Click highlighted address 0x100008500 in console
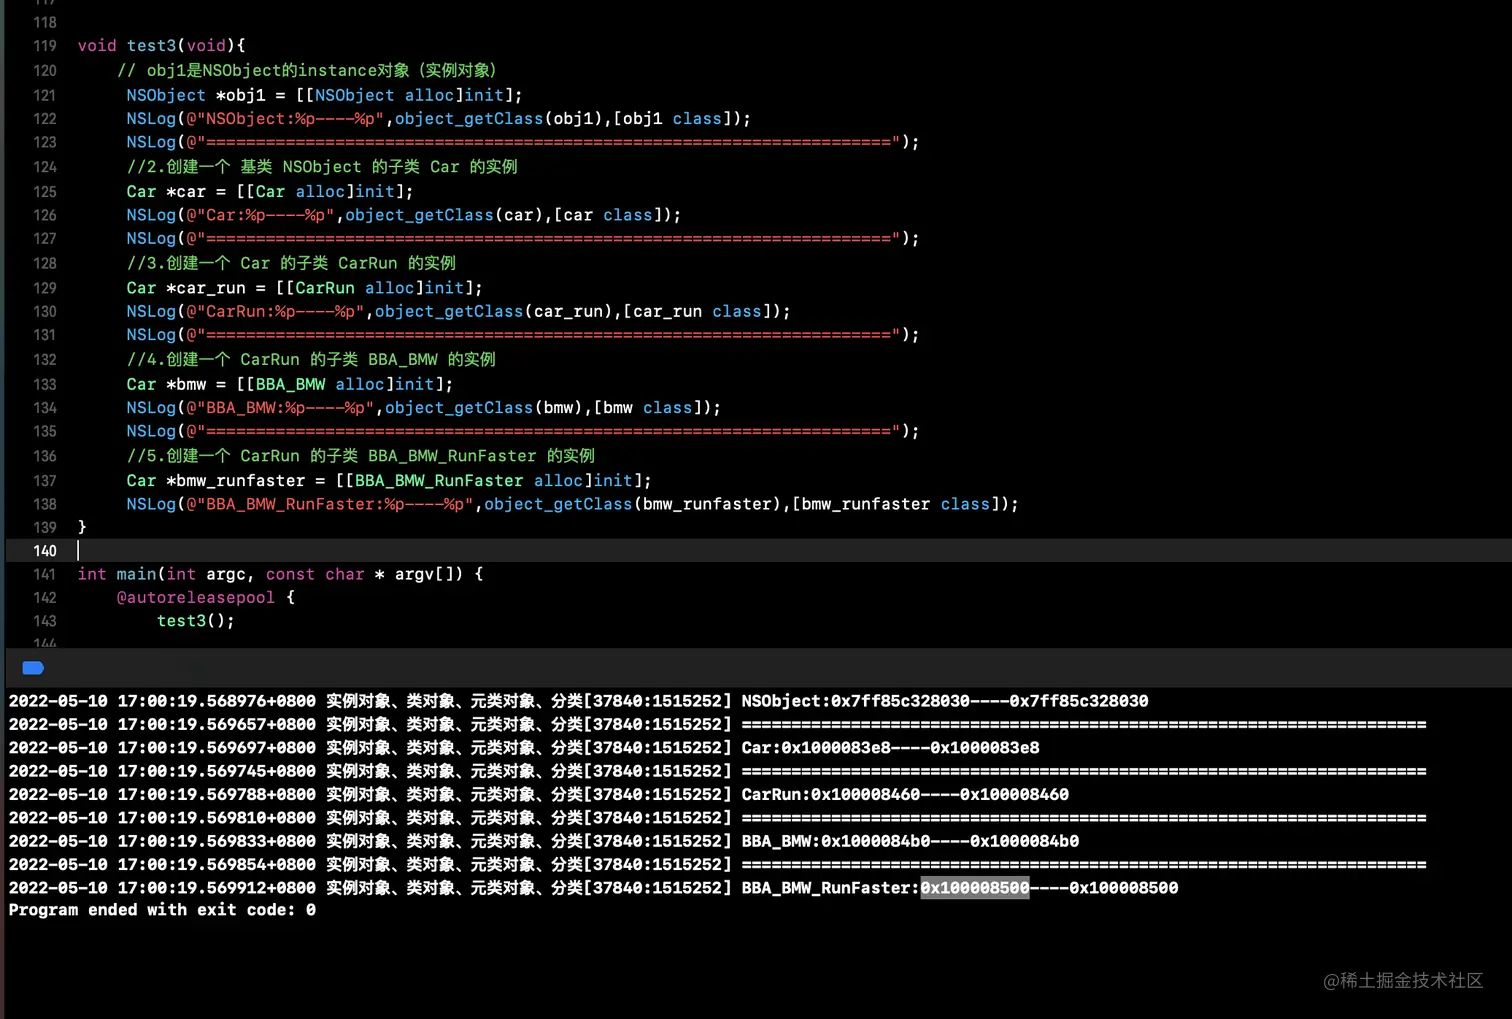The image size is (1512, 1019). point(975,888)
